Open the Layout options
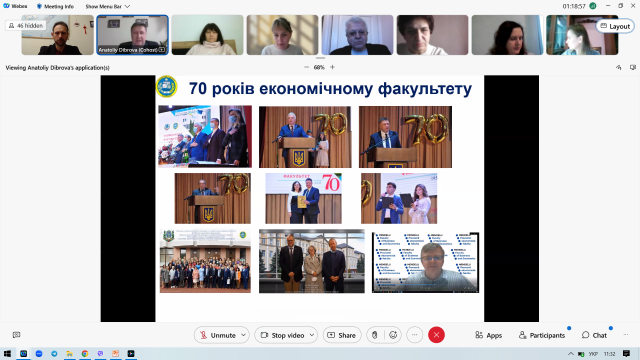This screenshot has height=360, width=640. pos(615,26)
